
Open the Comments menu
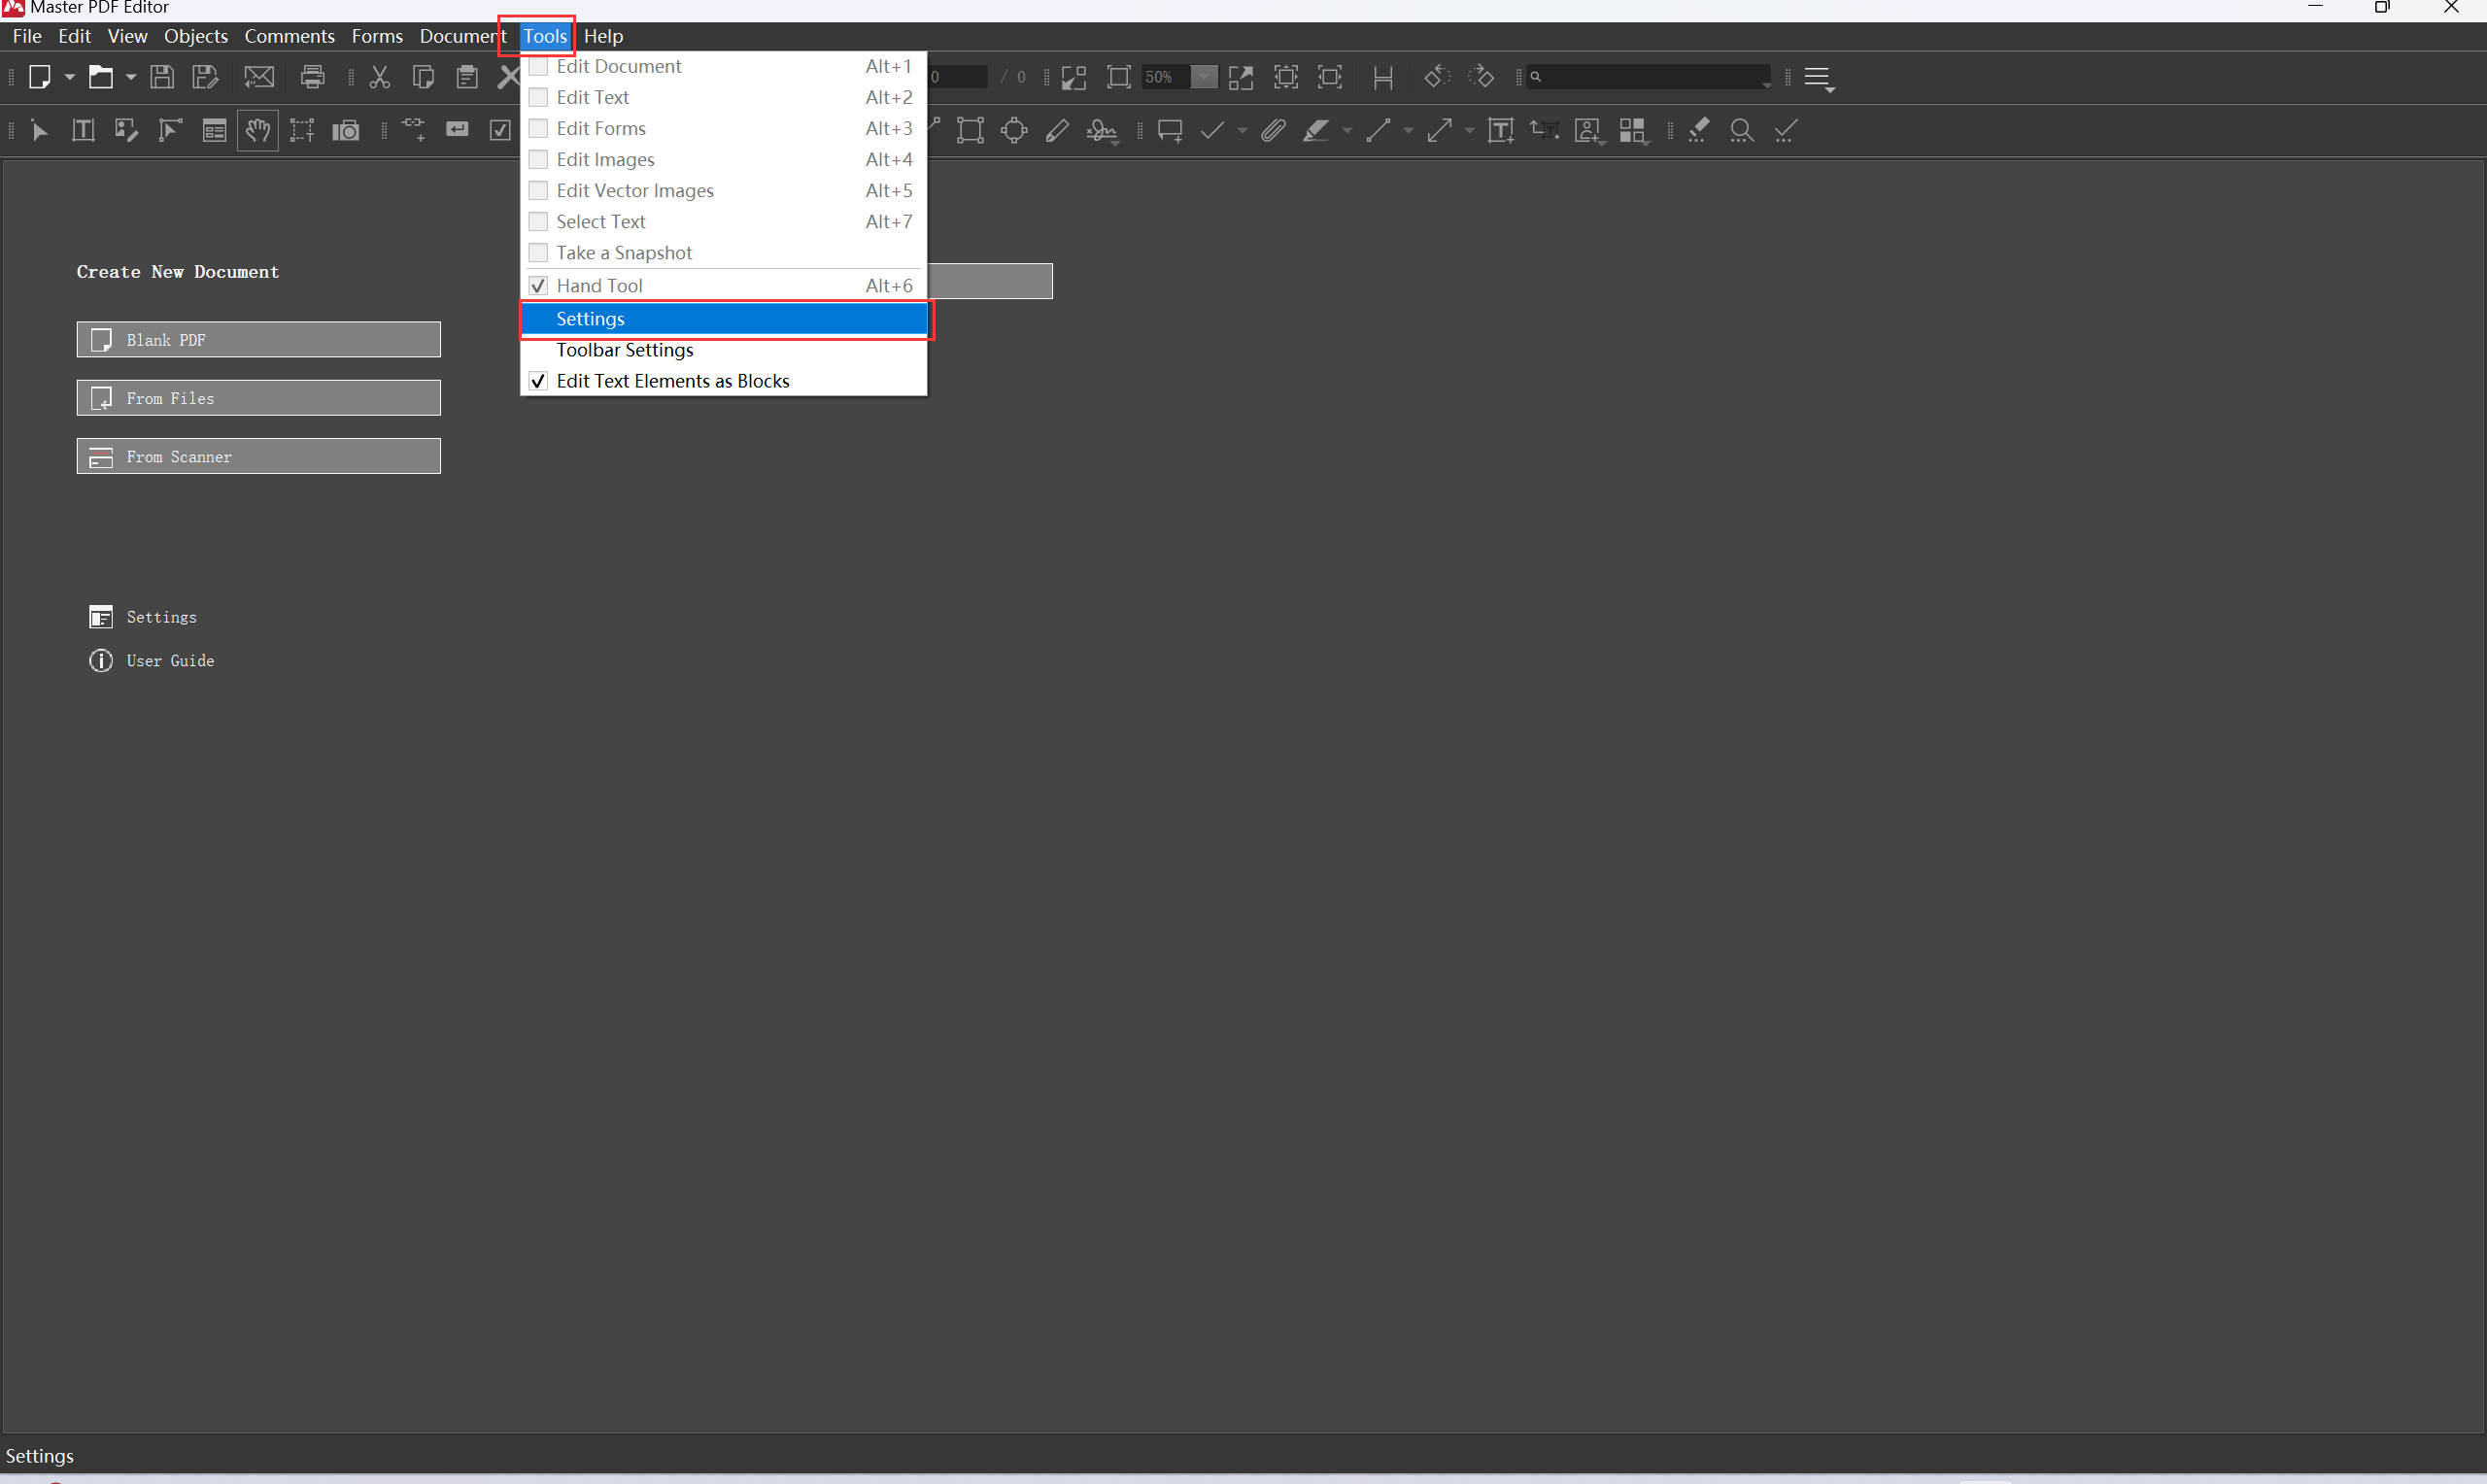coord(289,36)
